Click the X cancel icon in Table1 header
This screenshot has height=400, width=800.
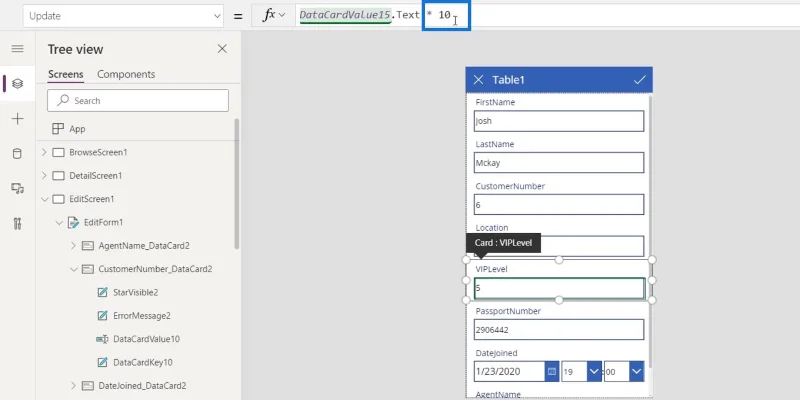(478, 80)
